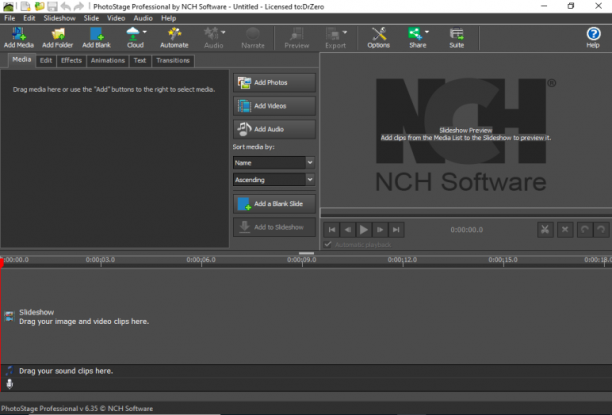The height and width of the screenshot is (415, 612).
Task: Open the Audio menu in menu bar
Action: coord(143,18)
